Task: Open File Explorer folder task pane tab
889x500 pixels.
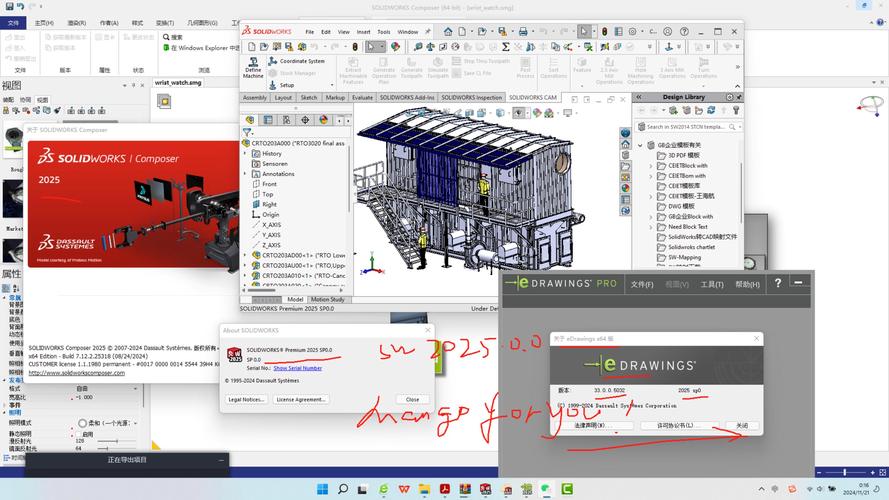Action: point(625,166)
